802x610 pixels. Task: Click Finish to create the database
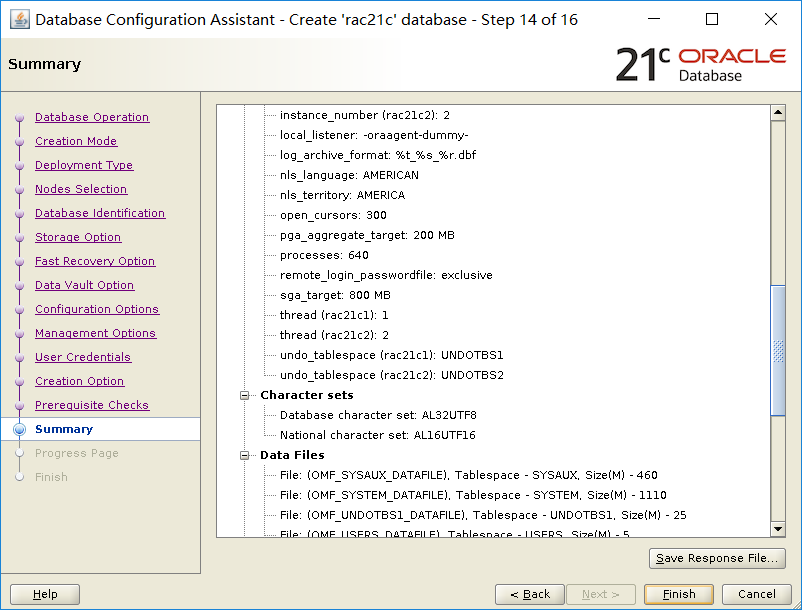pos(679,594)
